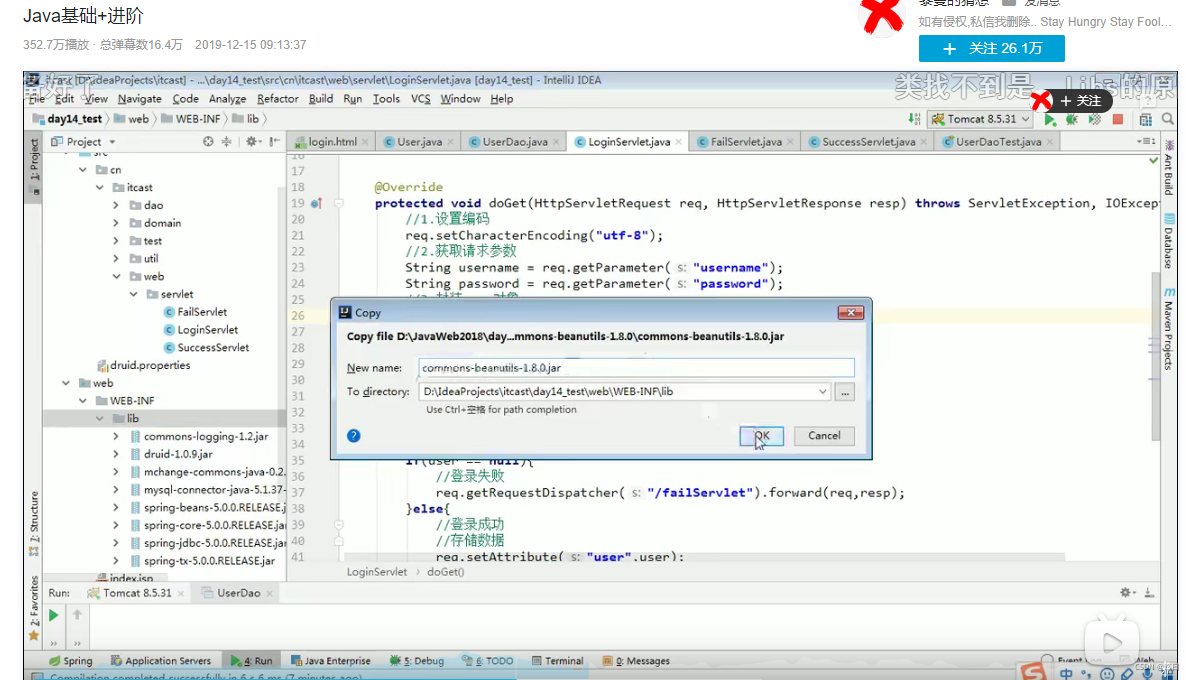
Task: Close the login.html editor tab
Action: point(366,142)
